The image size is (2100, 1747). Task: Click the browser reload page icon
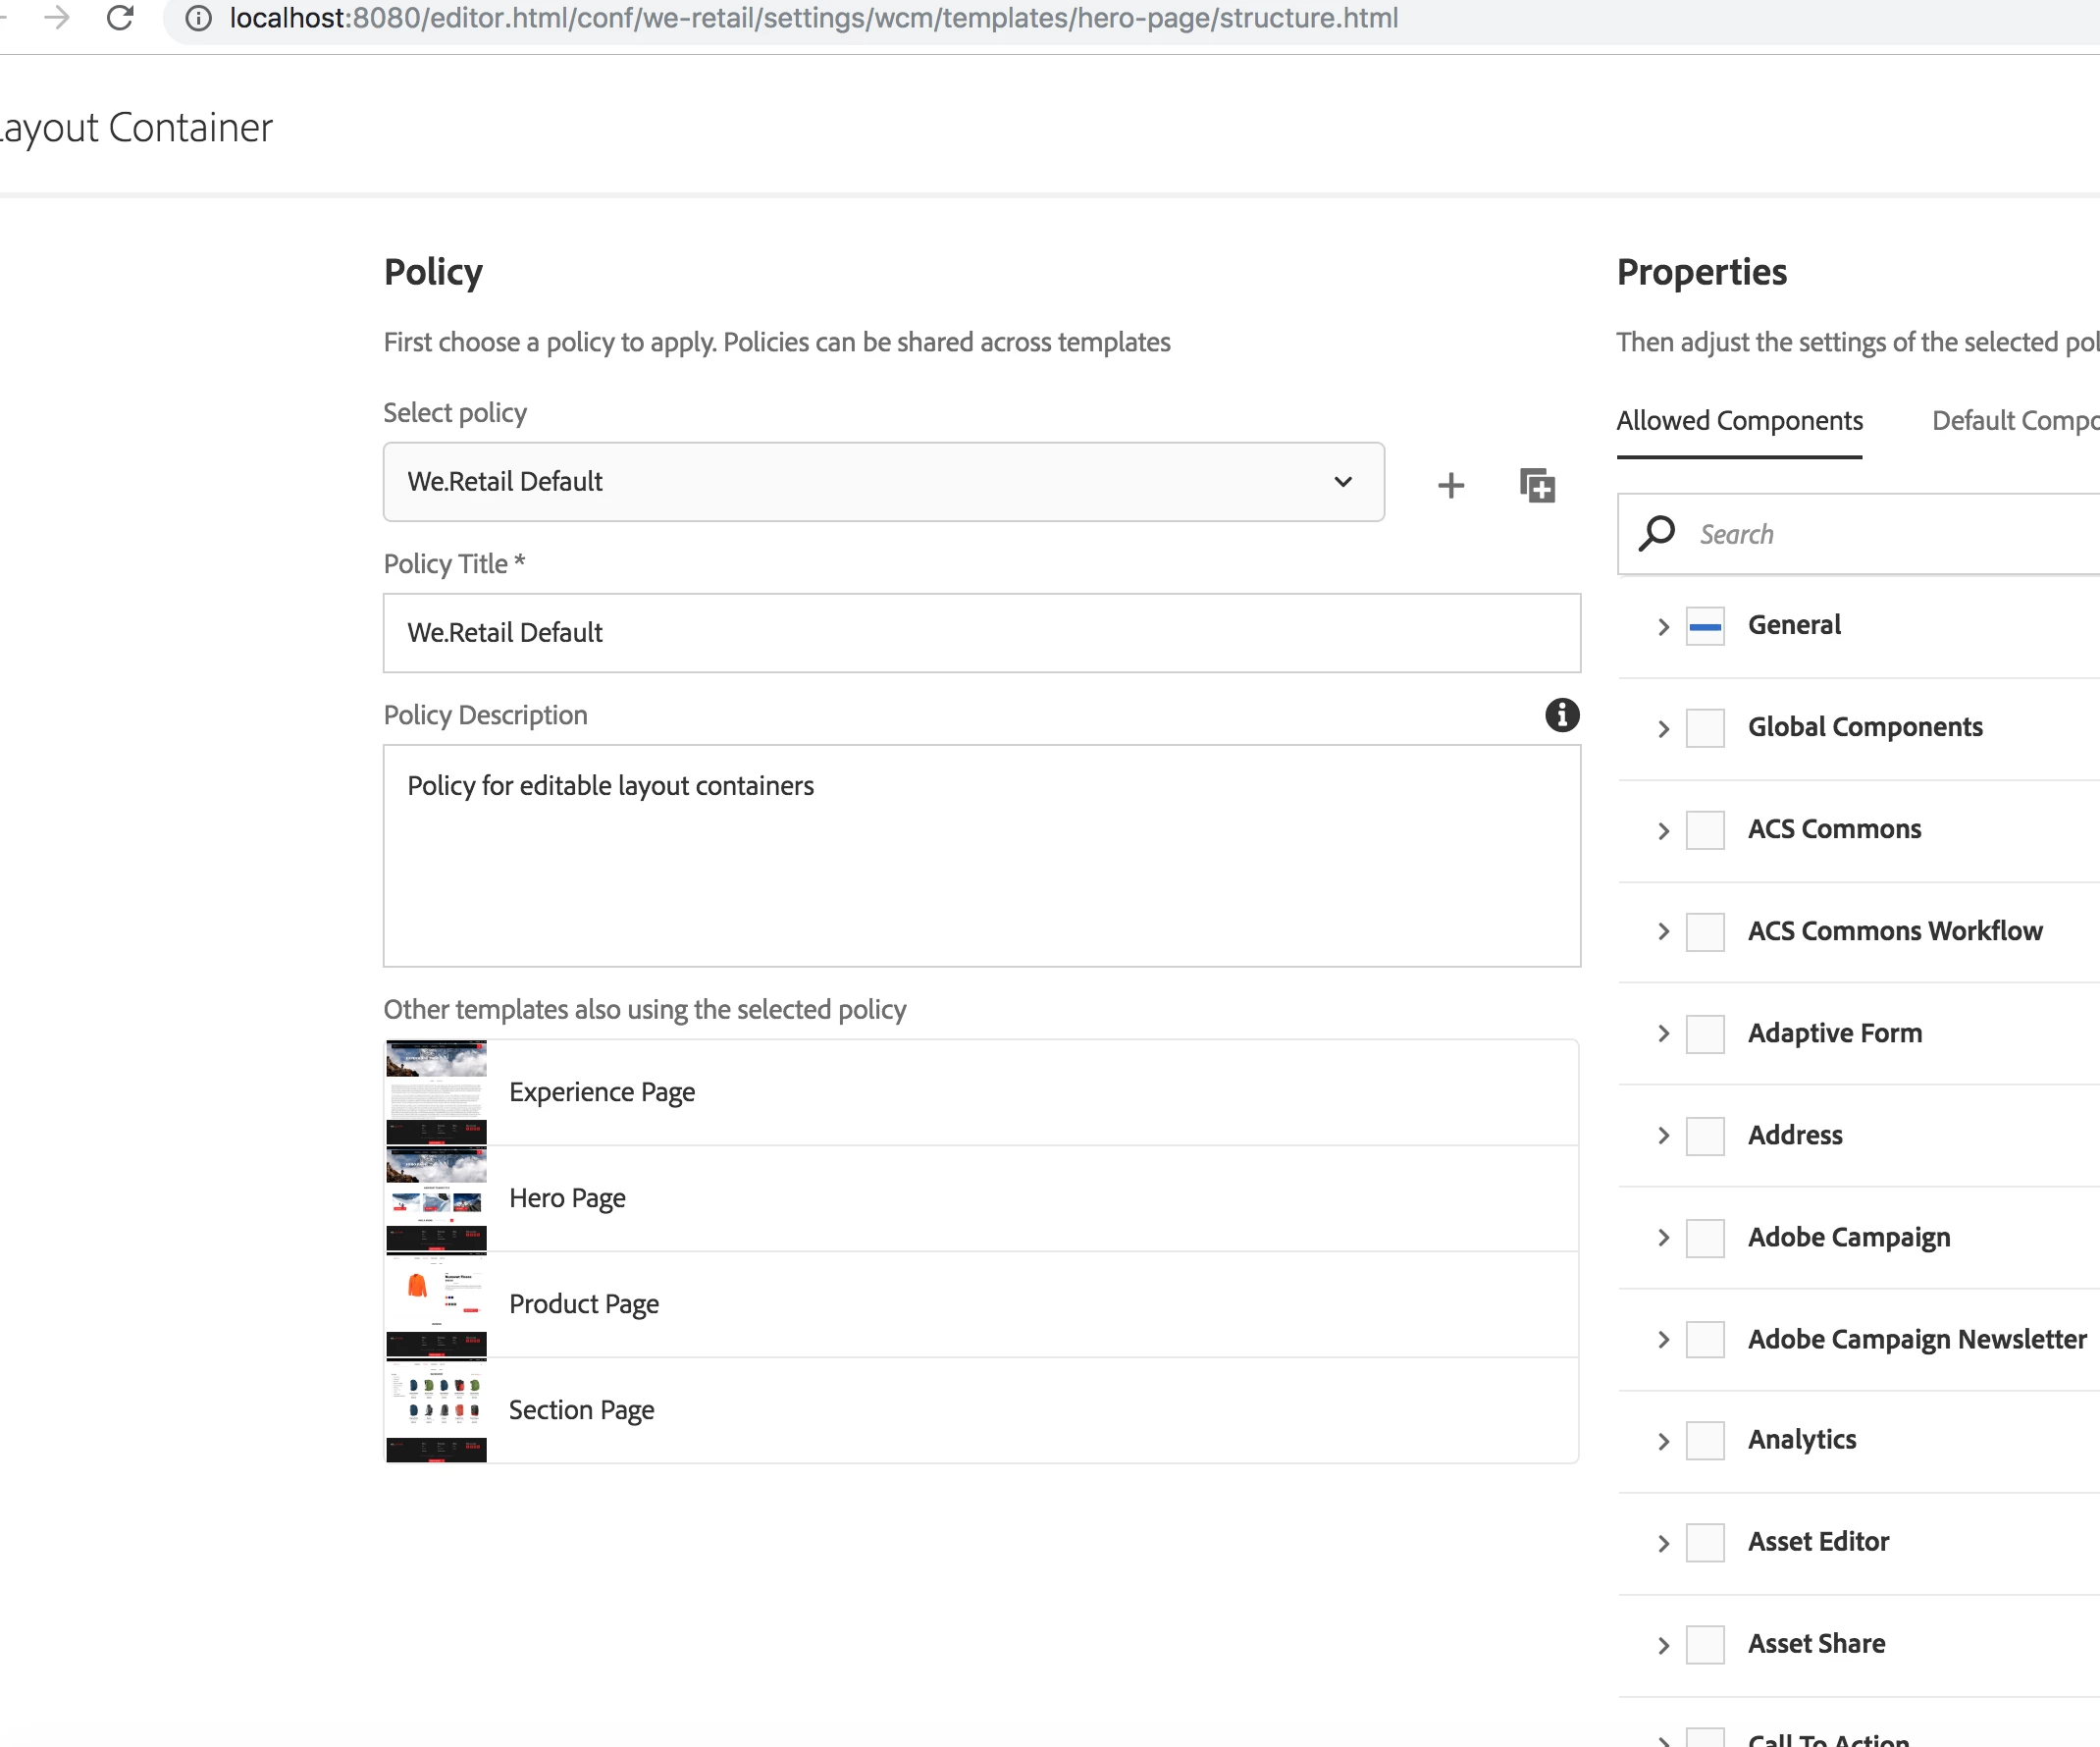120,18
